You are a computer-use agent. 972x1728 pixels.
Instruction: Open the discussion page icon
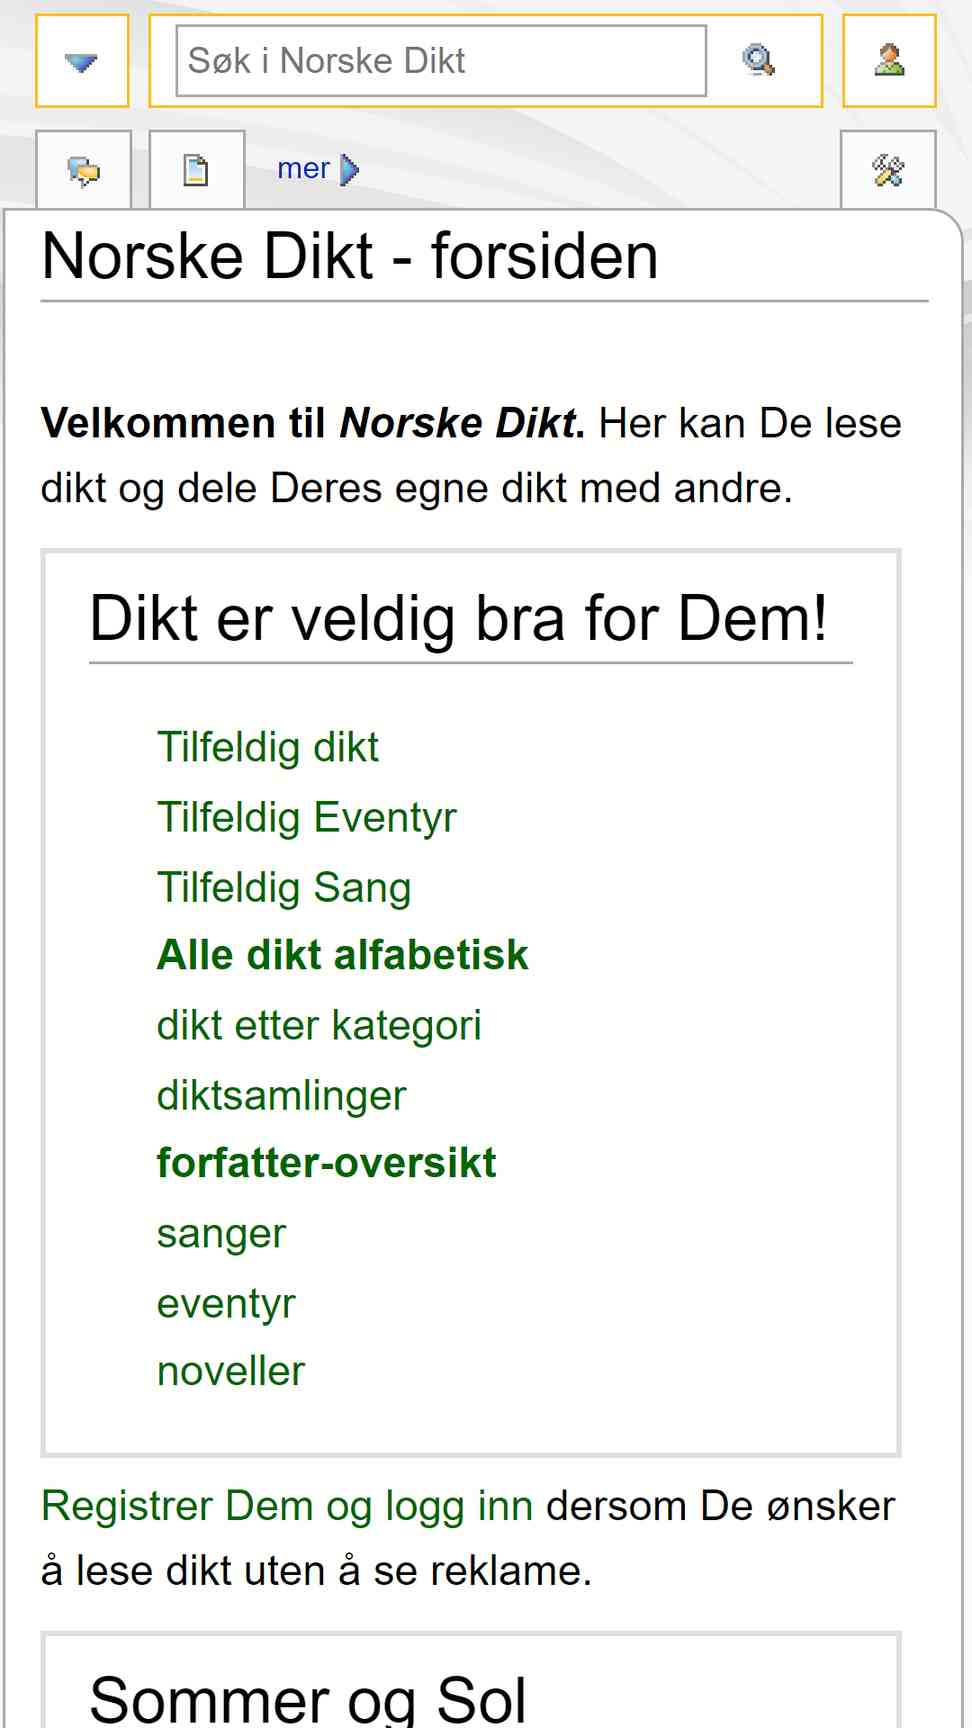point(84,171)
